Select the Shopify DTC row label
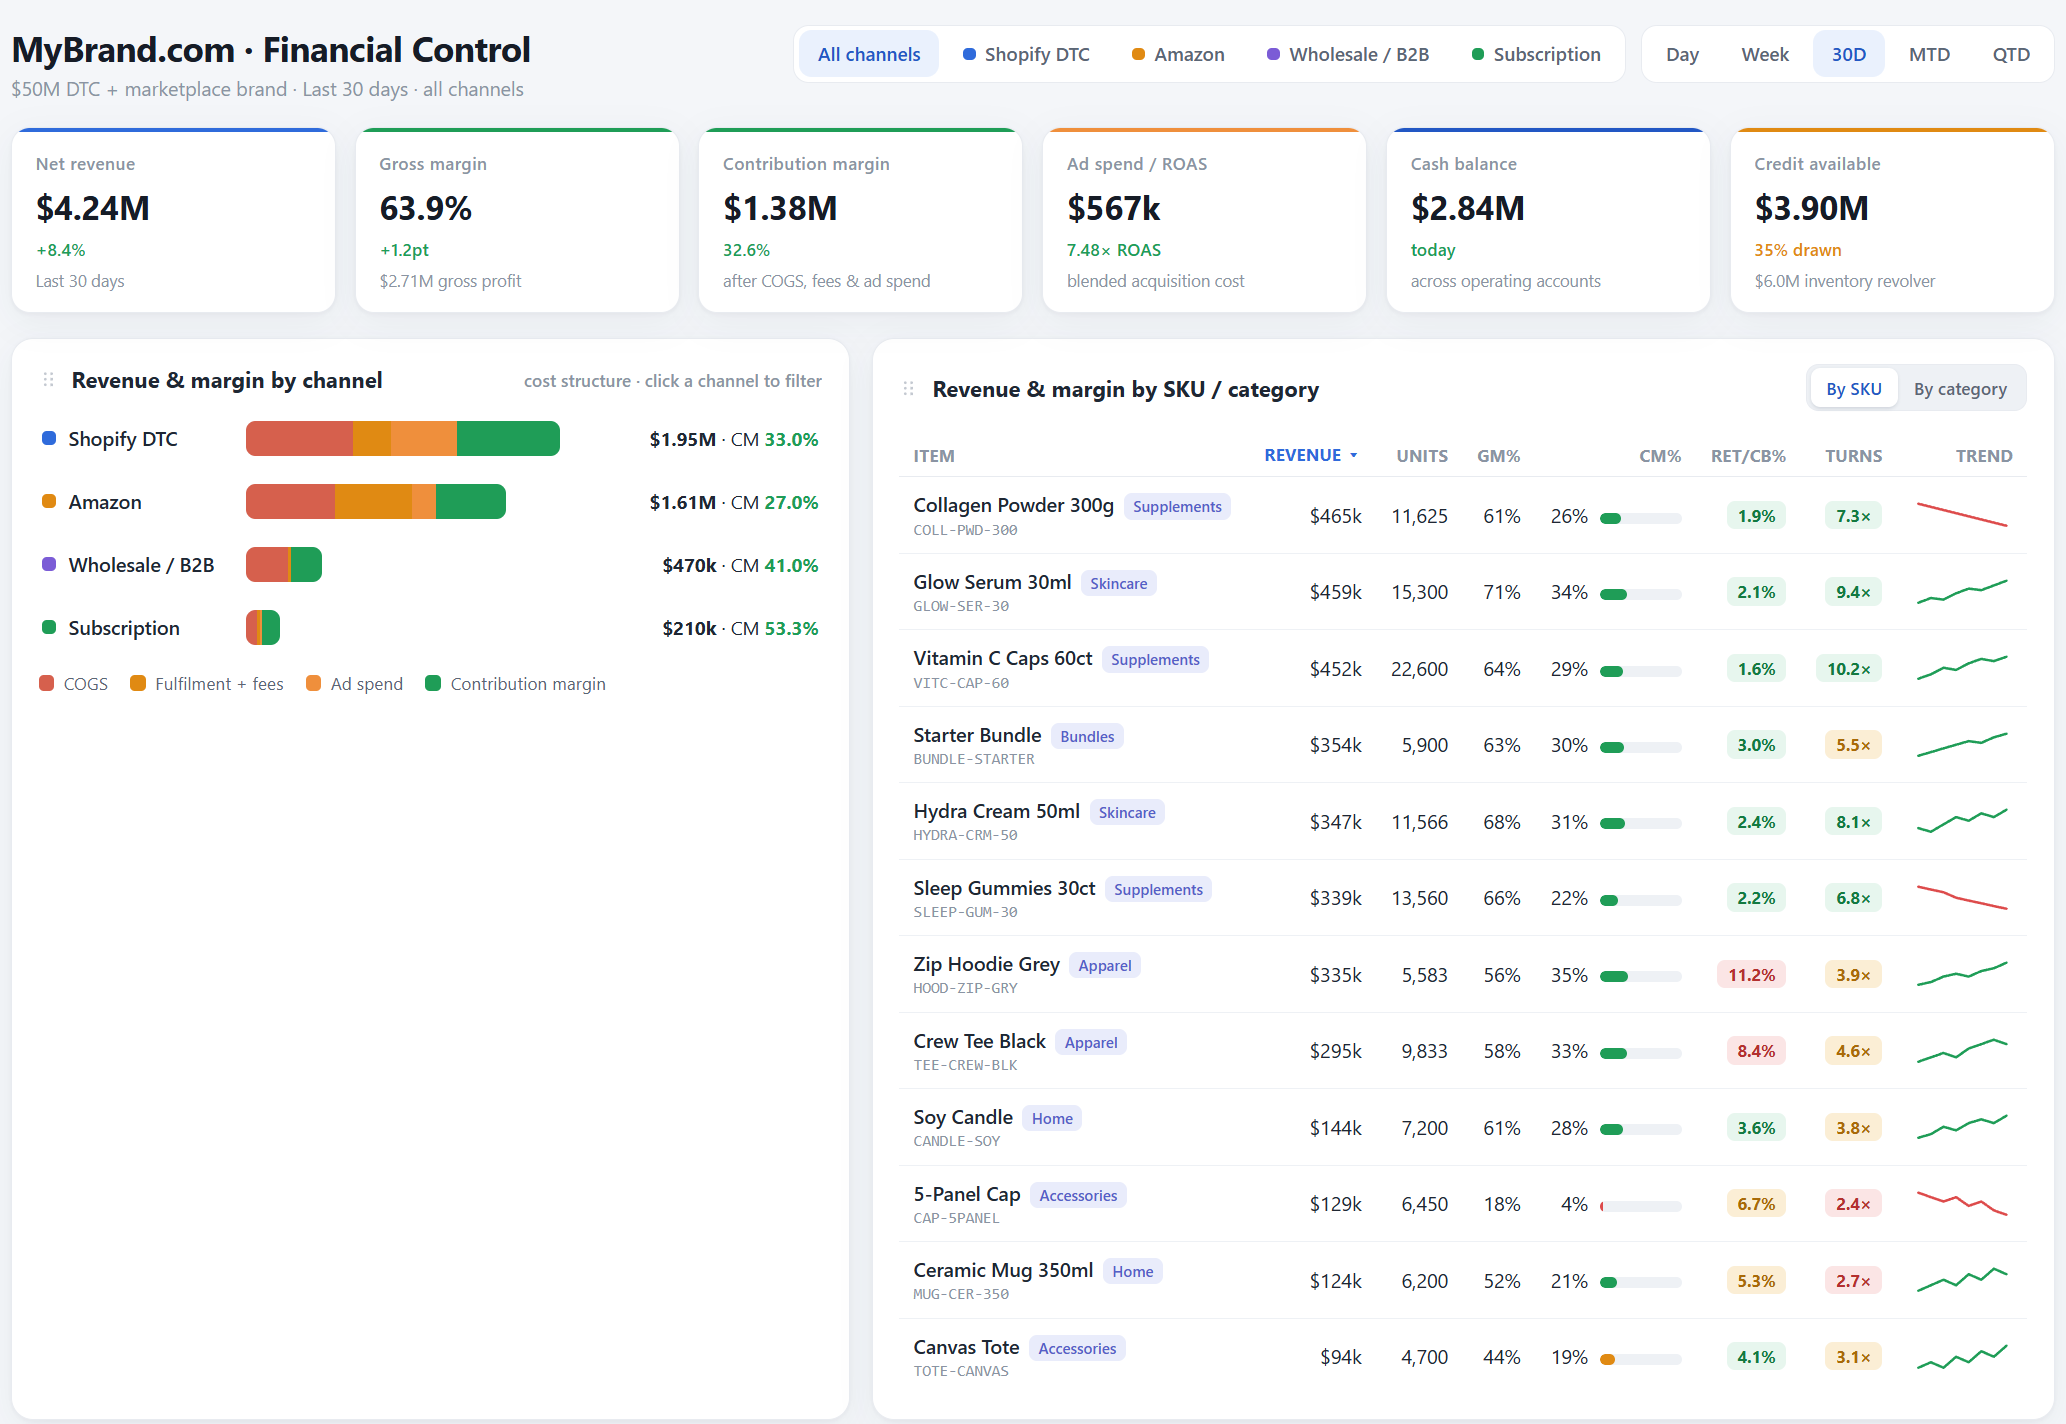Viewport: 2066px width, 1424px height. [122, 439]
